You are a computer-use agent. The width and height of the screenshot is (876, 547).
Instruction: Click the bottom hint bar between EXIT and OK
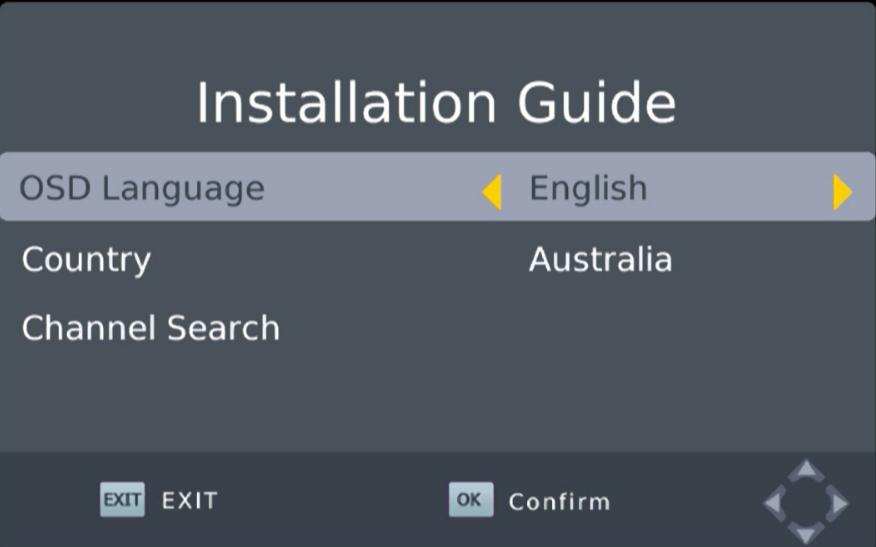click(x=333, y=500)
